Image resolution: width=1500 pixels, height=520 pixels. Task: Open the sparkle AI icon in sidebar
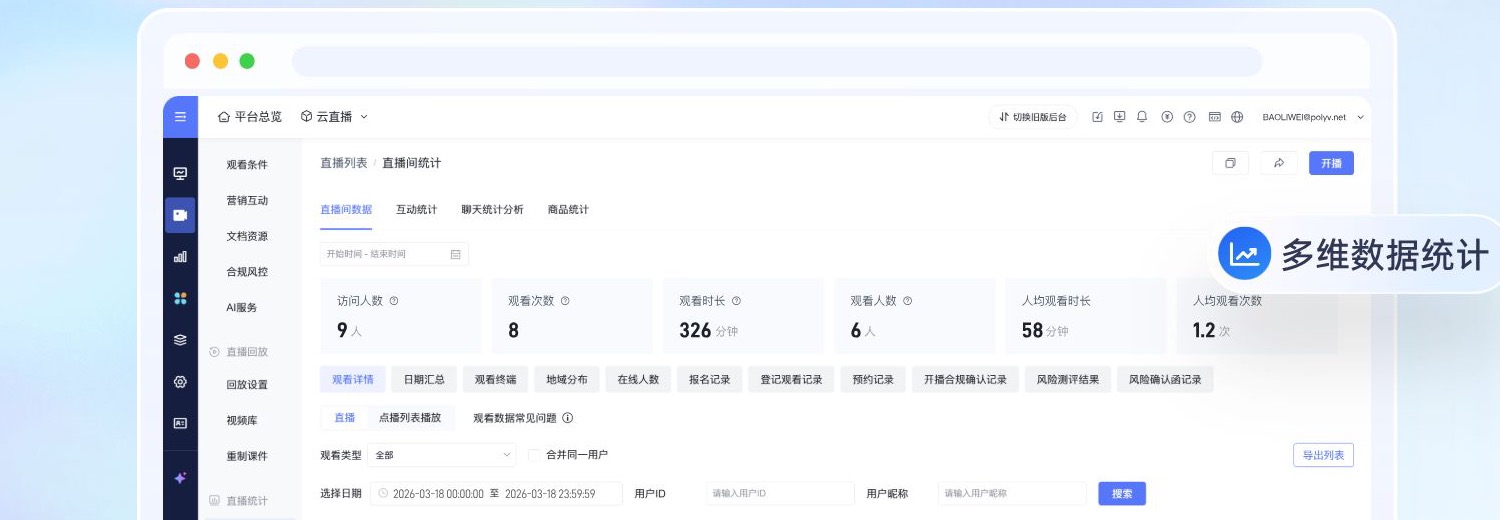pyautogui.click(x=180, y=478)
